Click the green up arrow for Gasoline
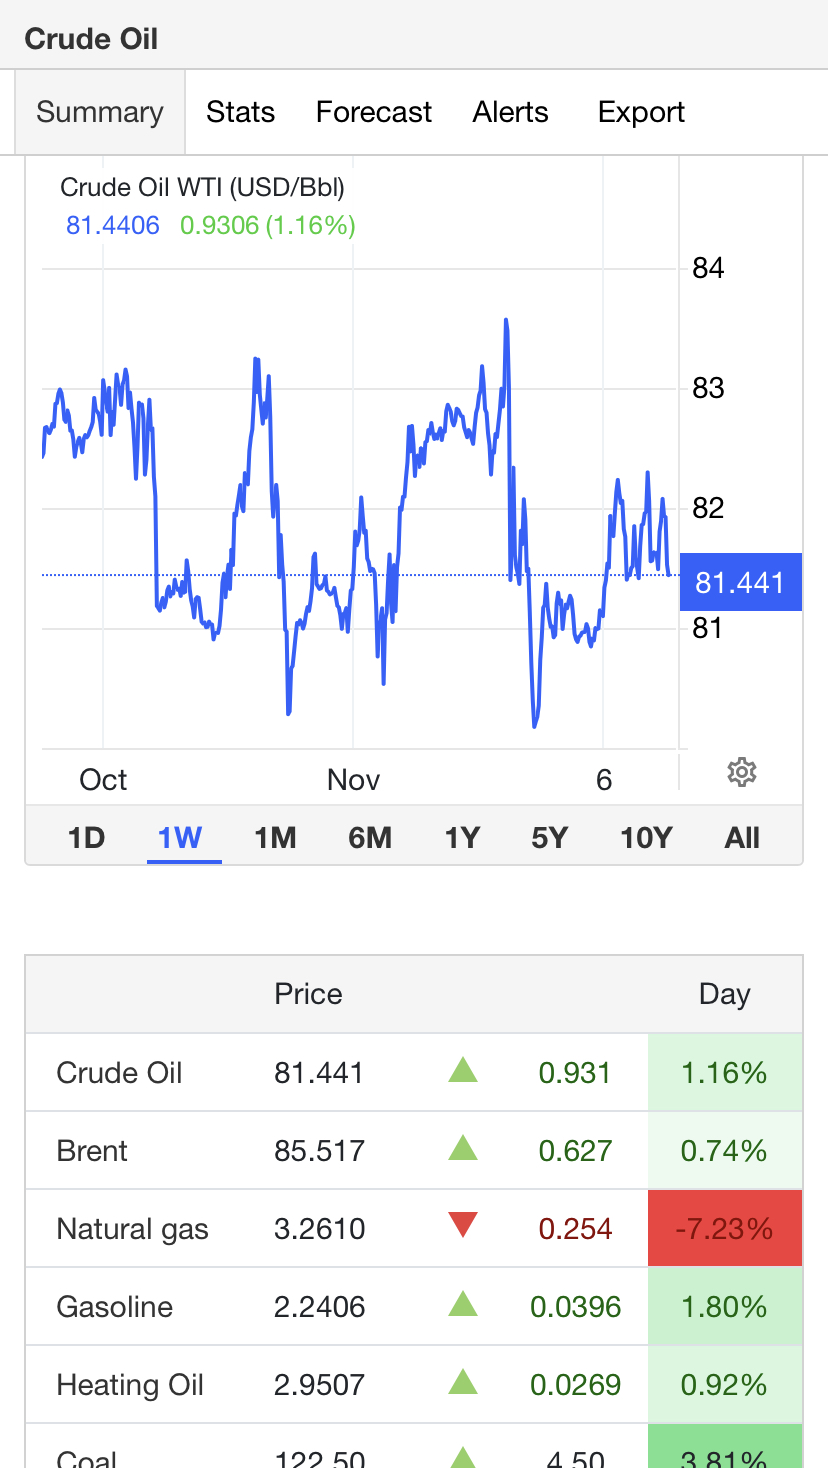Image resolution: width=828 pixels, height=1468 pixels. click(x=463, y=1305)
